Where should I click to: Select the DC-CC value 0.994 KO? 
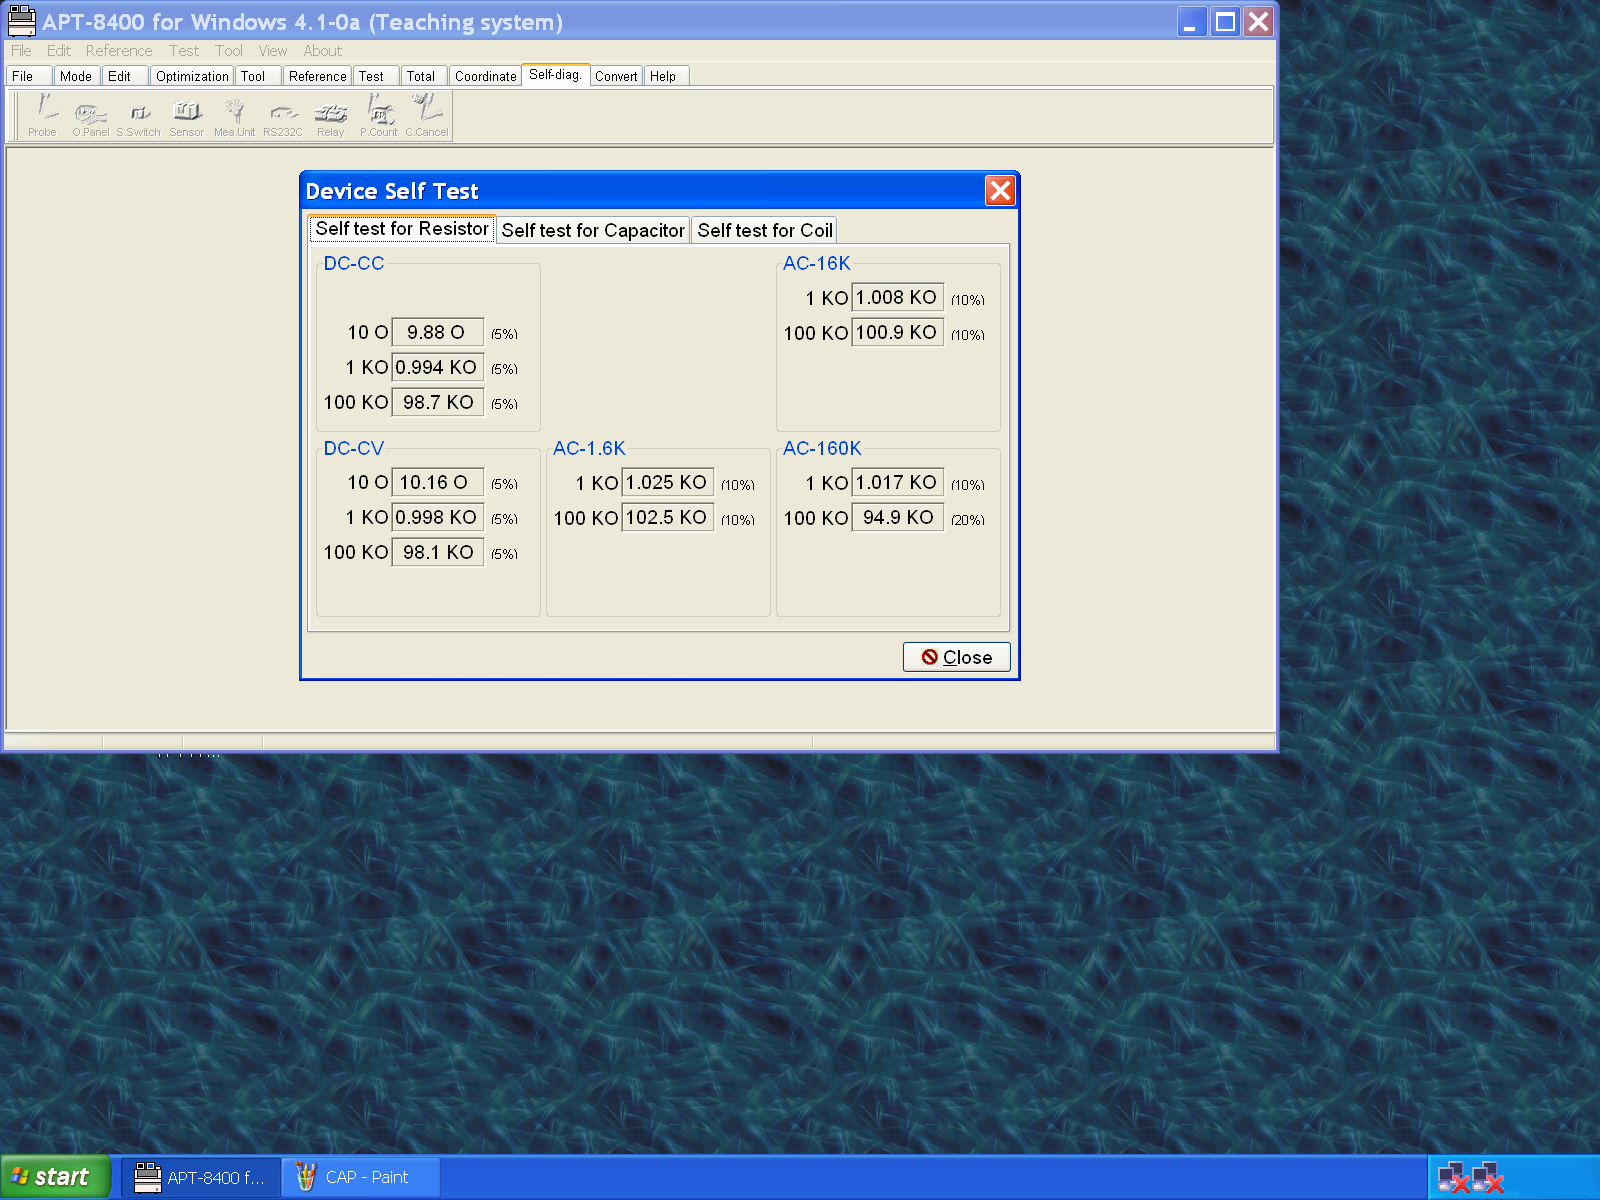(x=437, y=367)
